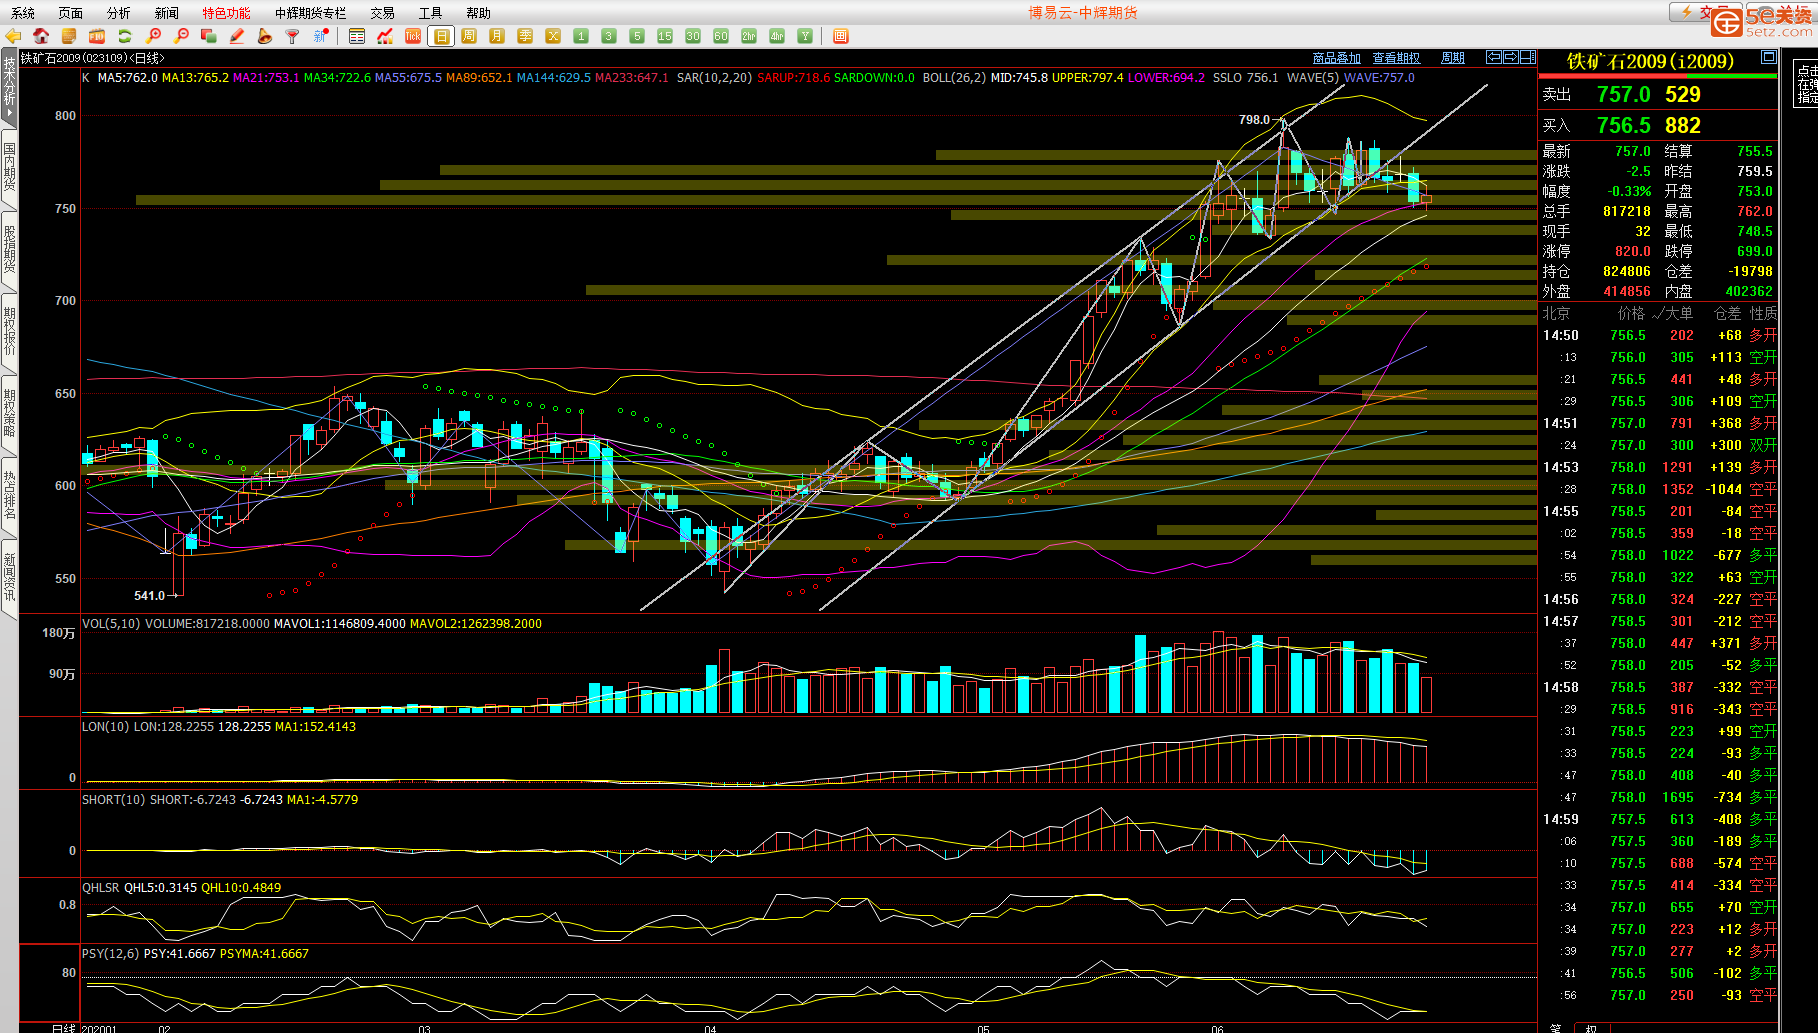The image size is (1818, 1033).
Task: Click the previous contract left arrow icon
Action: (1494, 57)
